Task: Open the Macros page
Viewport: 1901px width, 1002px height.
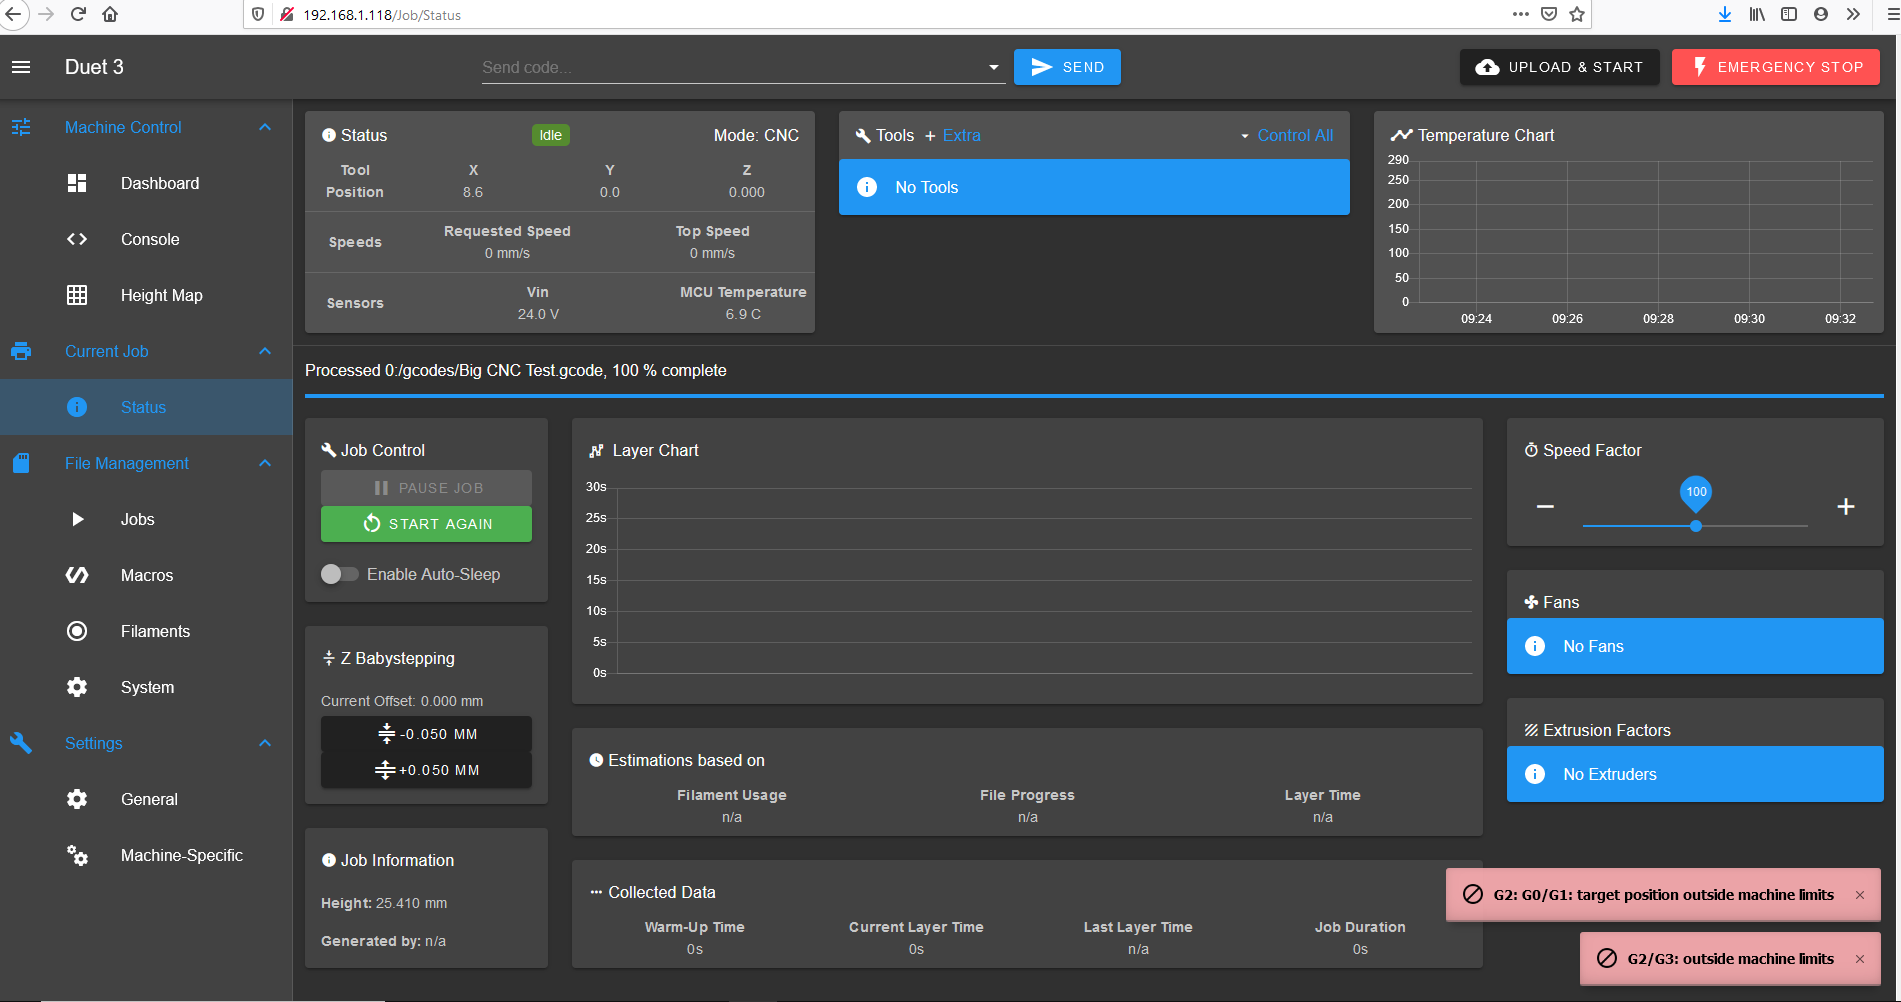Action: click(x=146, y=575)
